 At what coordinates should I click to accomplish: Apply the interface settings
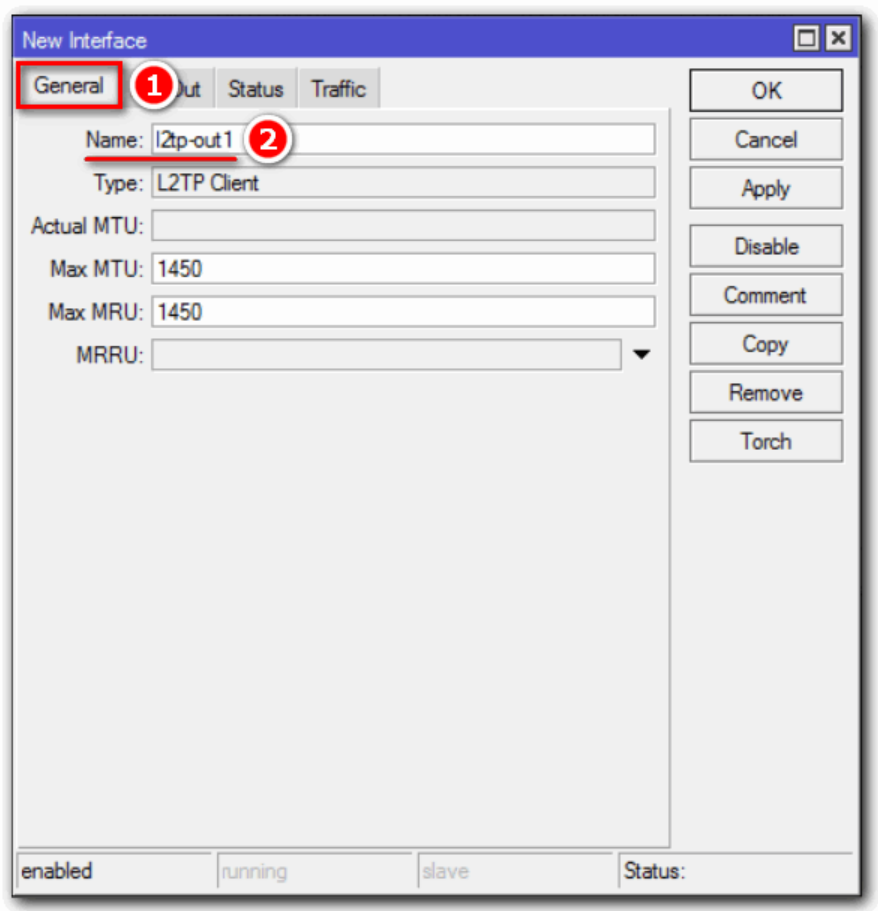765,188
